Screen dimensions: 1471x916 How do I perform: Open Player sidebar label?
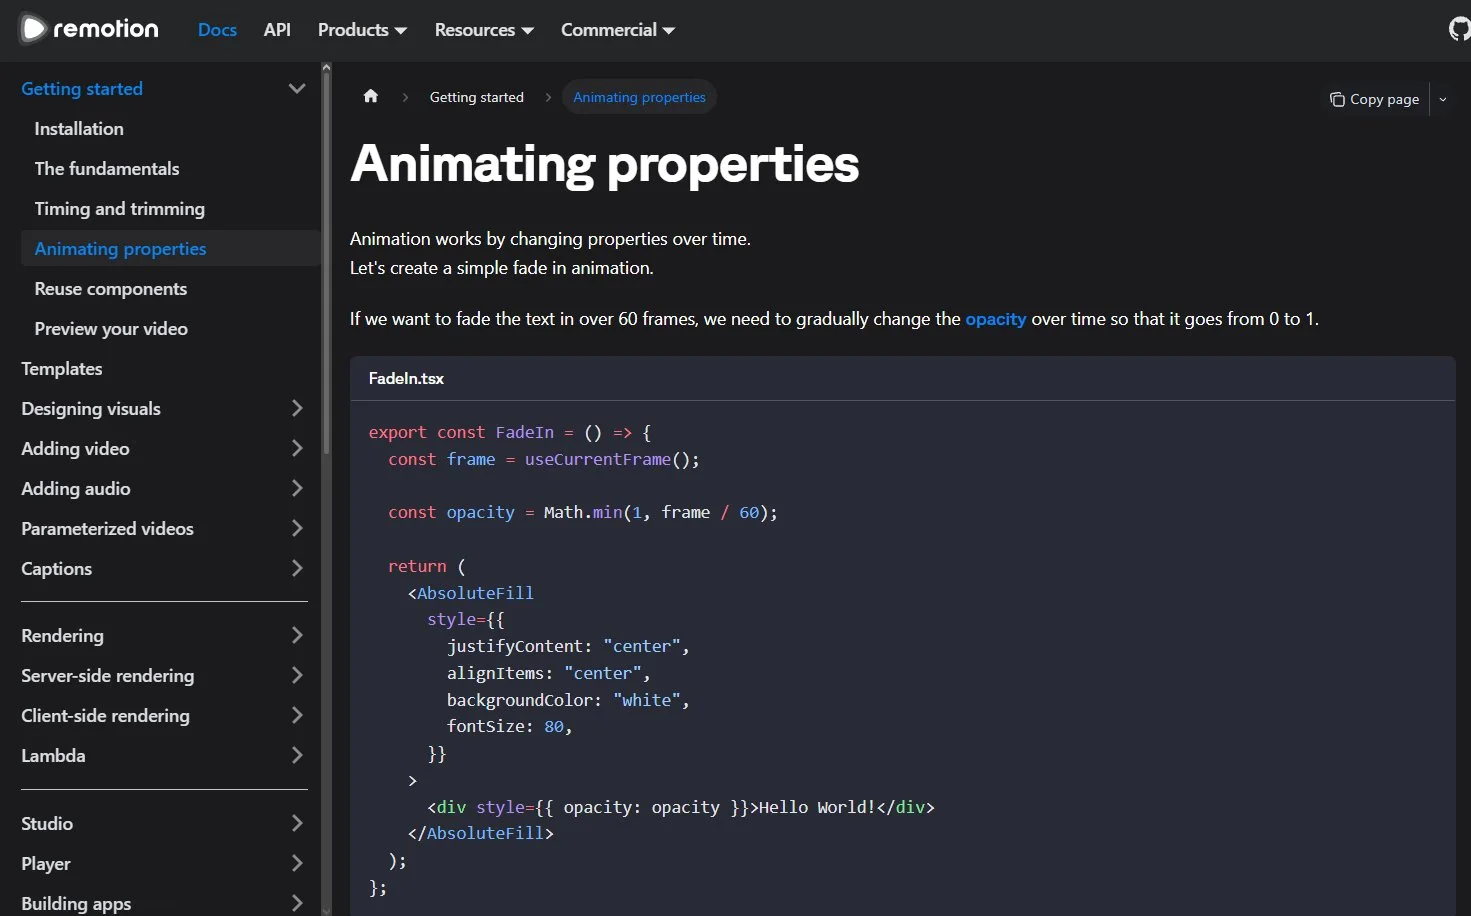46,864
